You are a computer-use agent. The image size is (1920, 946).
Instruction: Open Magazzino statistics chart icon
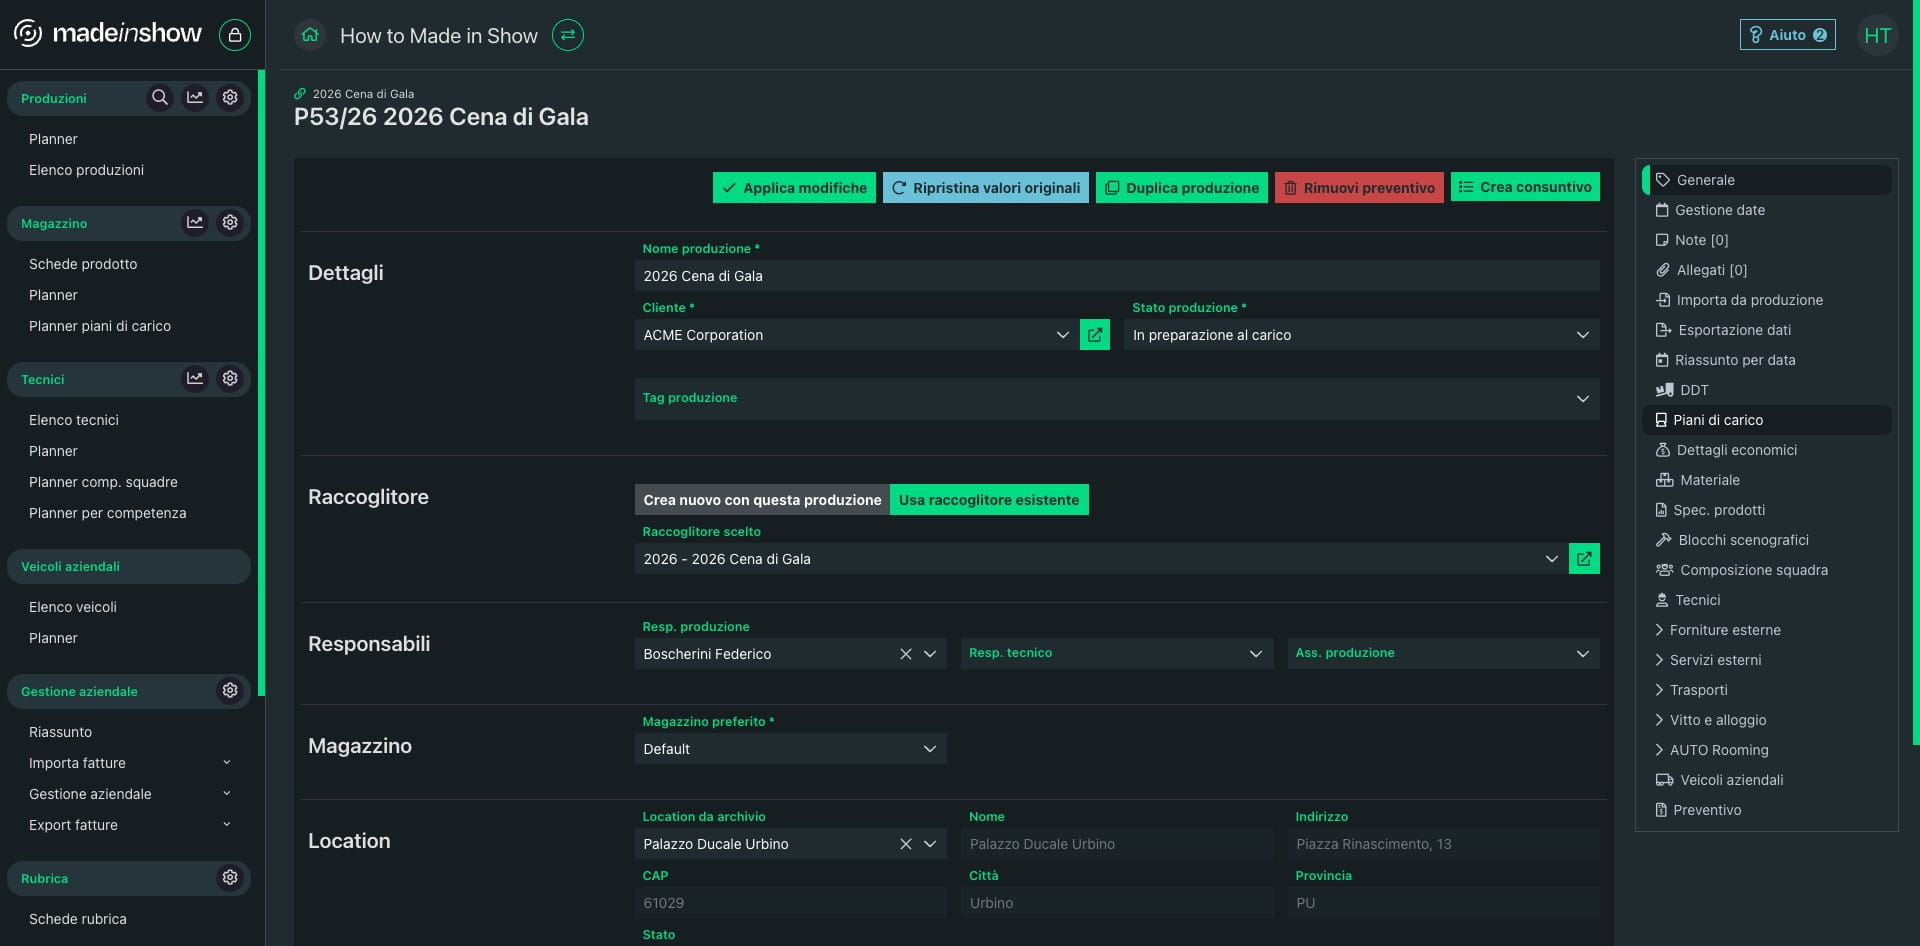coord(195,223)
